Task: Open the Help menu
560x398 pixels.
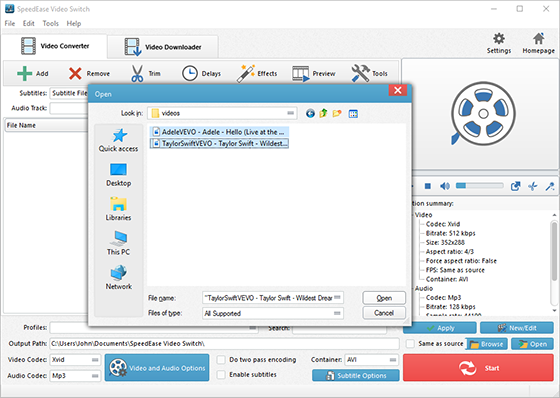Action: [x=74, y=24]
